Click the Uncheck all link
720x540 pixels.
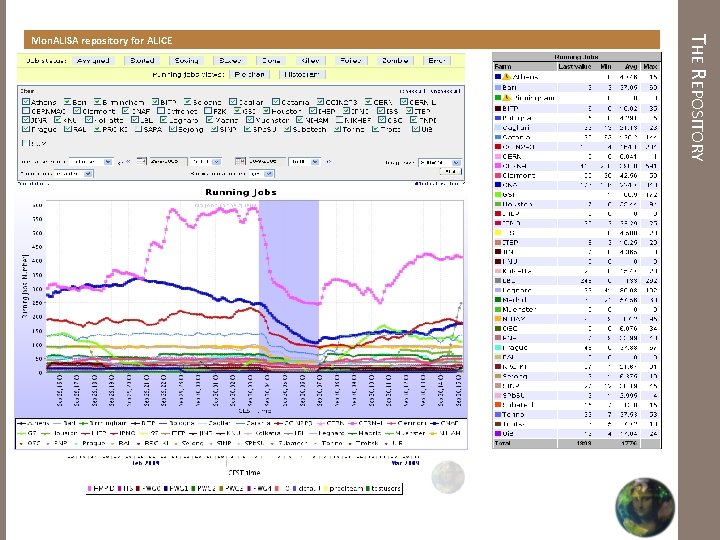pos(445,91)
